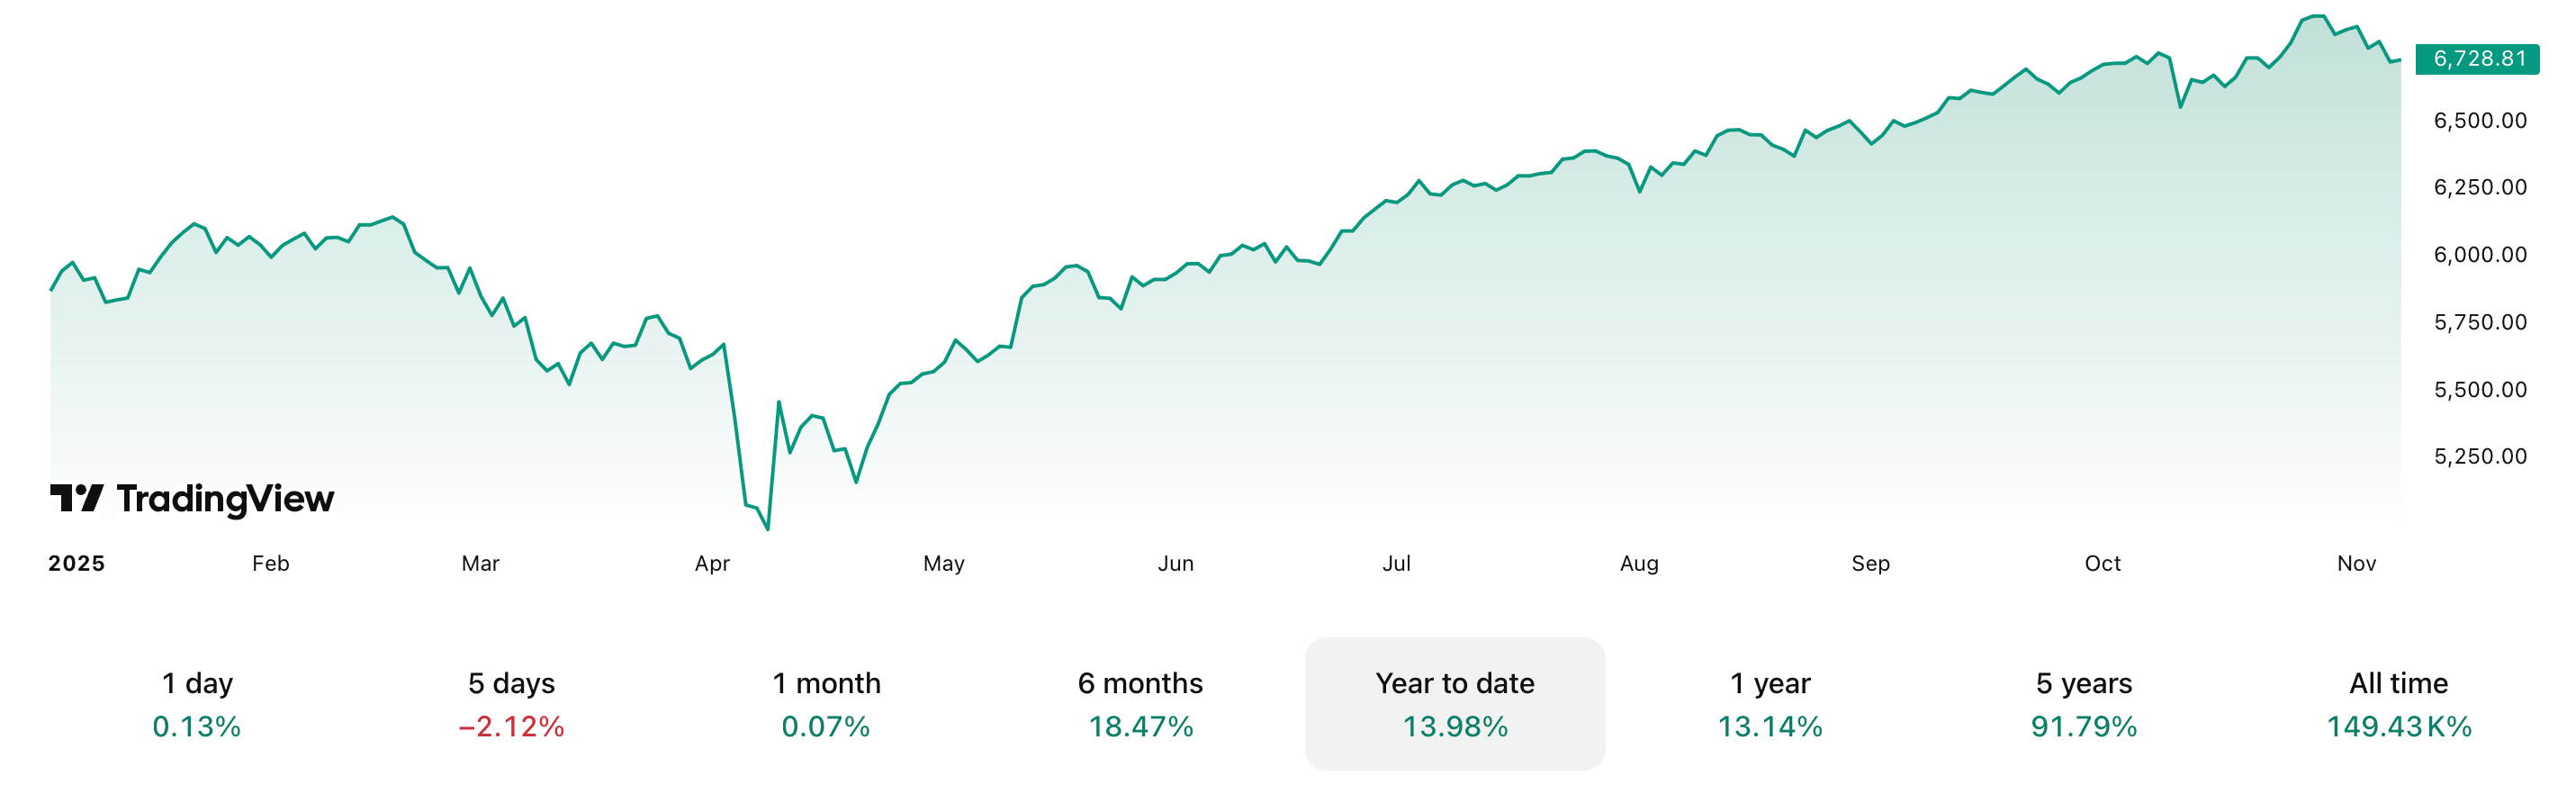This screenshot has height=794, width=2576.
Task: Switch to the 1 year range
Action: 1769,704
